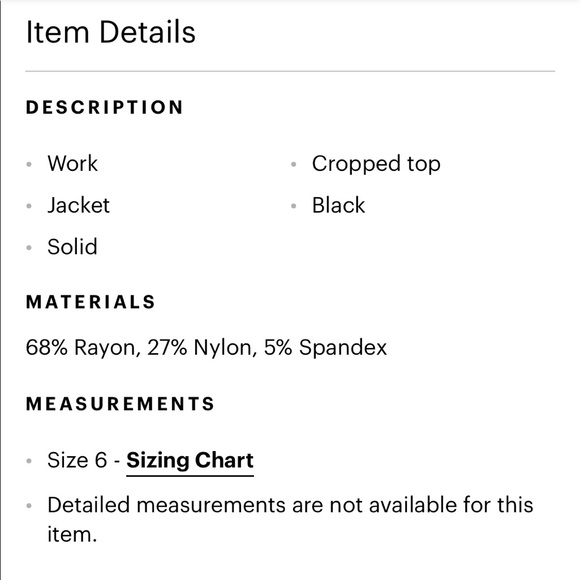Select the MATERIALS section header

coord(91,302)
